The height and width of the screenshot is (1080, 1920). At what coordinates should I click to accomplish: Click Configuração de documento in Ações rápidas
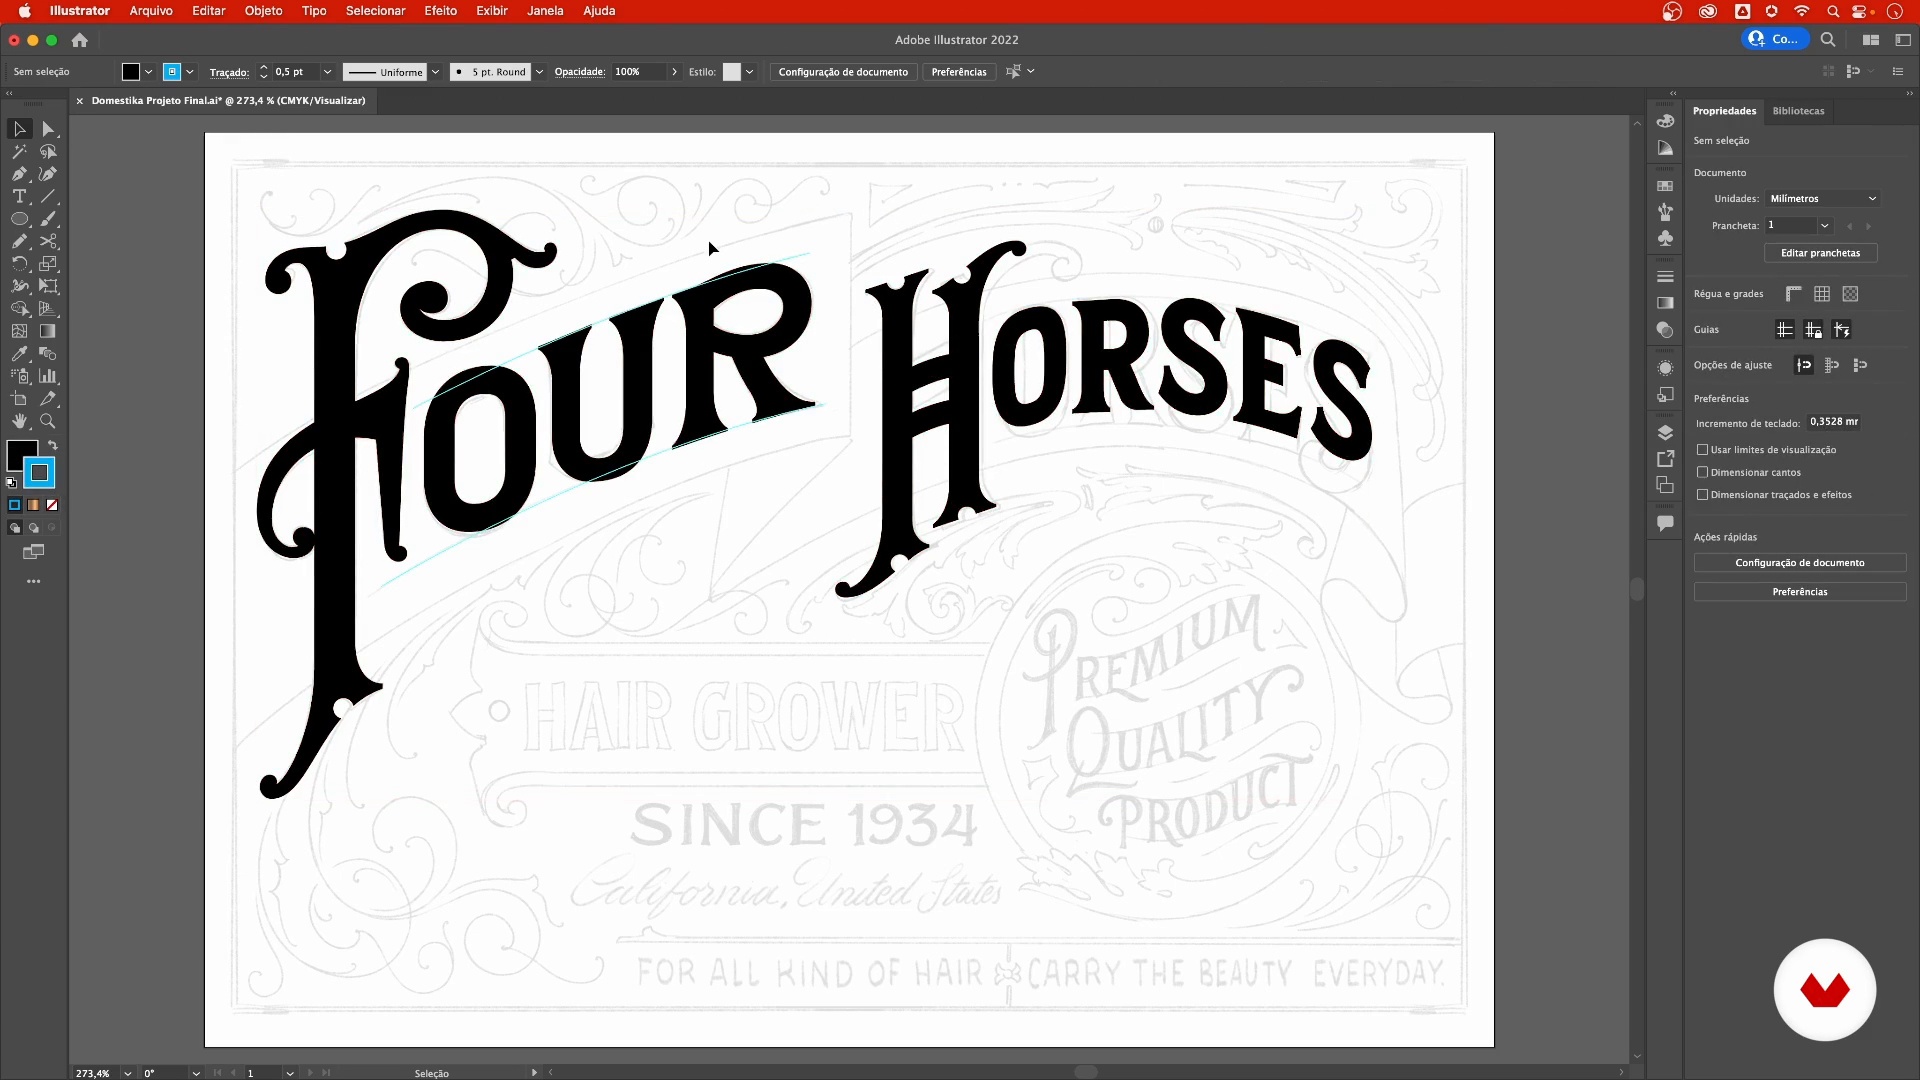[1800, 563]
